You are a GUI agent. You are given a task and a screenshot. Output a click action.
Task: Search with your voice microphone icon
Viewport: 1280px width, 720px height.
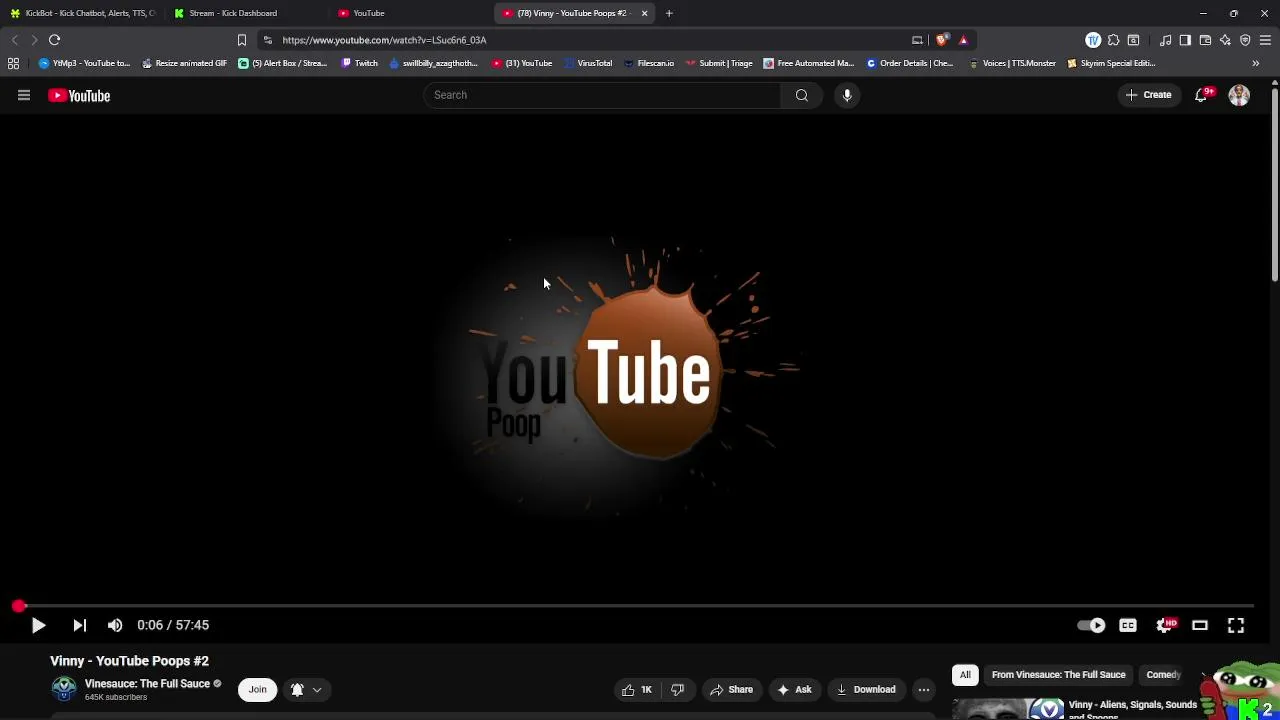point(847,95)
